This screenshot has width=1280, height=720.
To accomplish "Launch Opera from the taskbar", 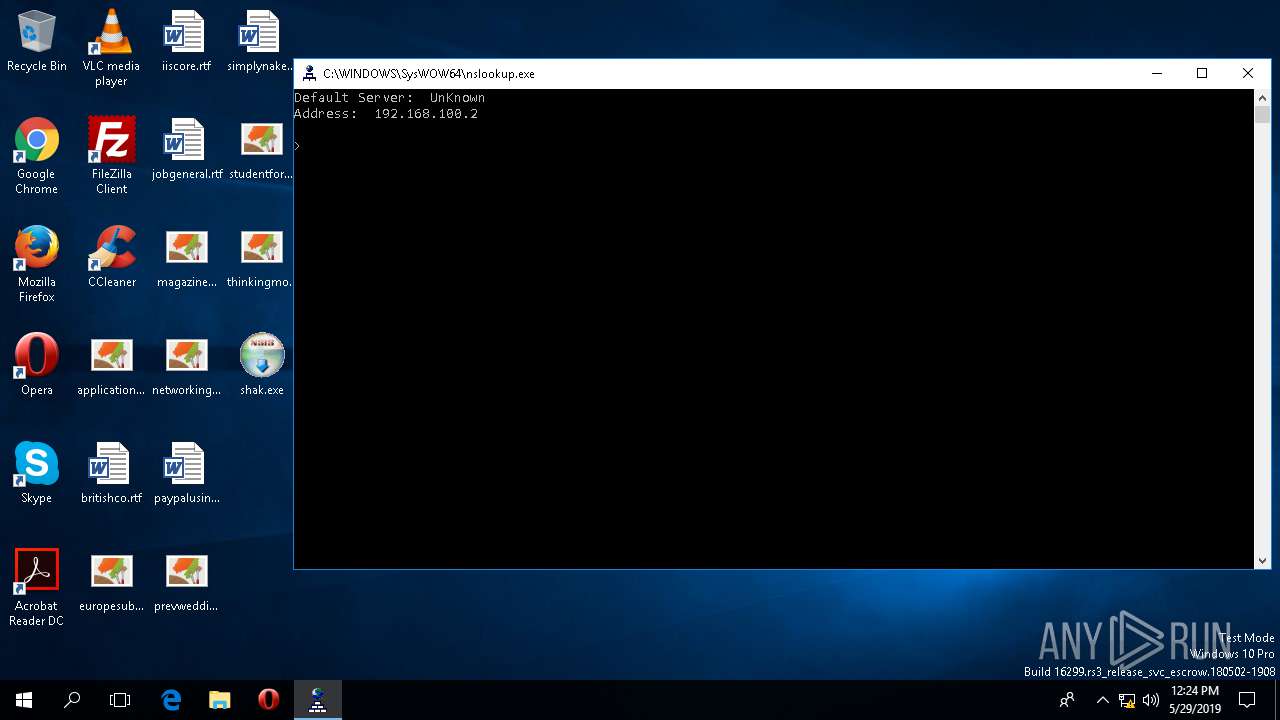I will click(x=268, y=700).
